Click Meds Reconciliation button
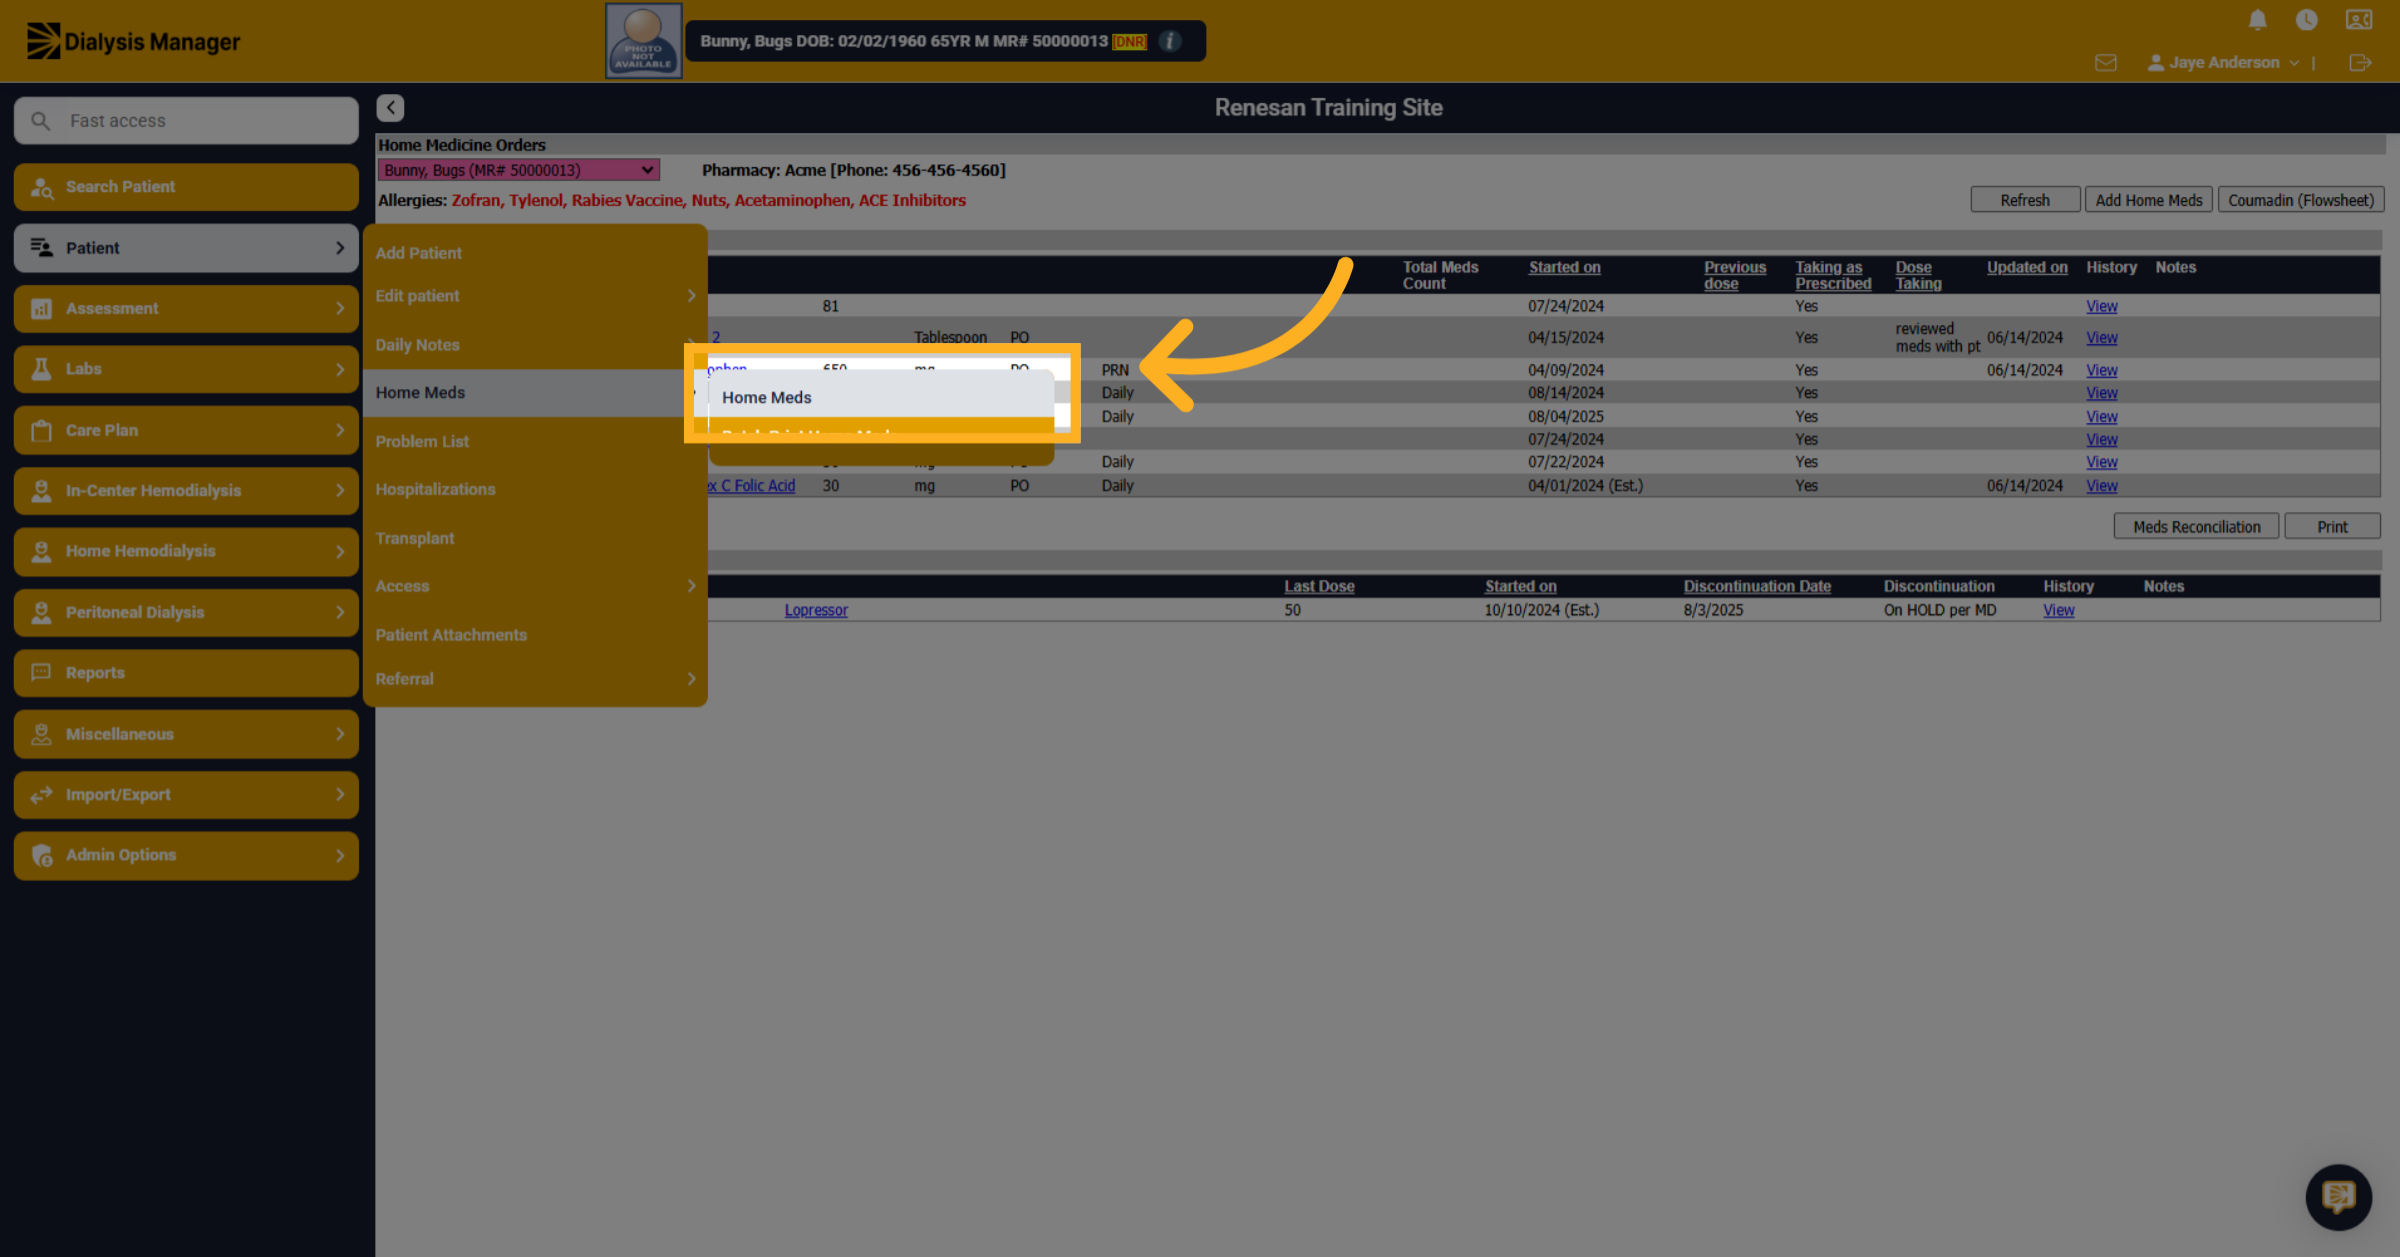 [x=2196, y=527]
